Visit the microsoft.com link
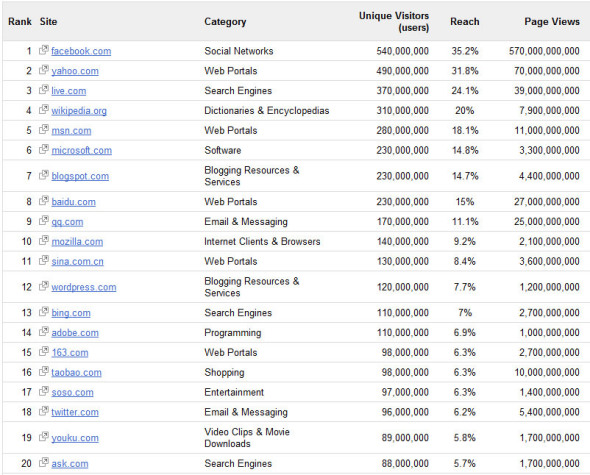 pos(82,151)
